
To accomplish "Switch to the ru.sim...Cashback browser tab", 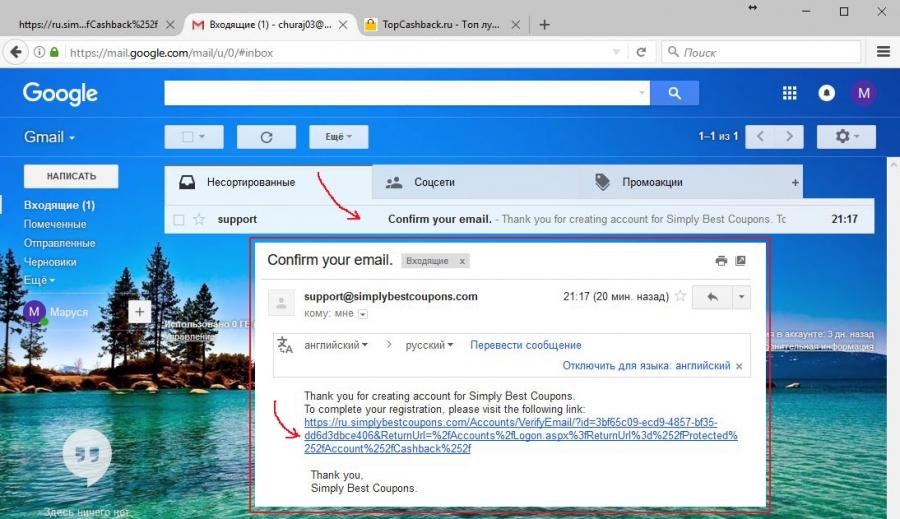I will pos(89,25).
